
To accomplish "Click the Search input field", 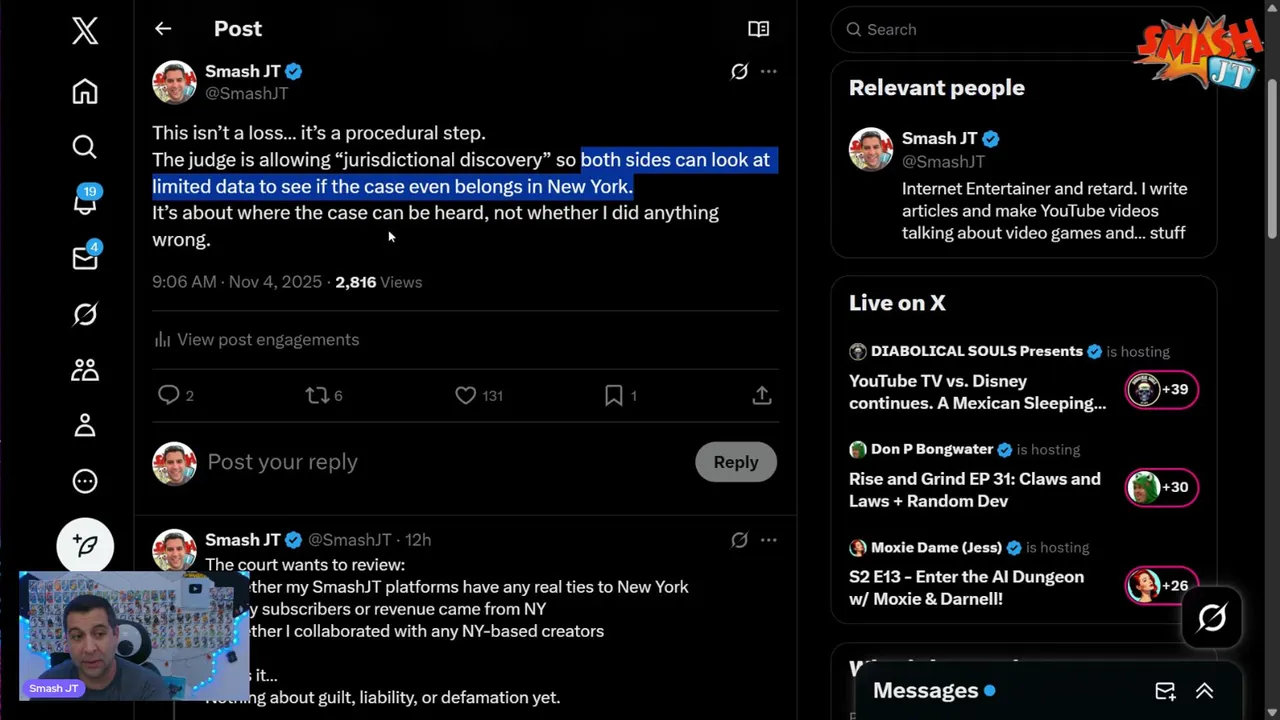I will pyautogui.click(x=990, y=30).
